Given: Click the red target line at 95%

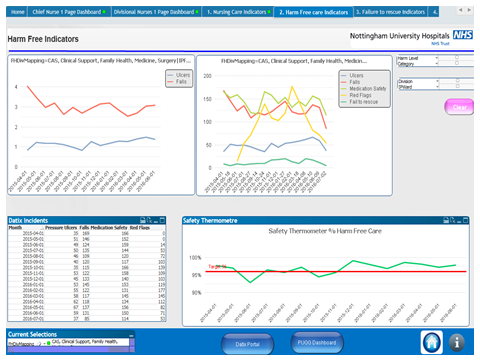Looking at the screenshot, I should click(335, 272).
